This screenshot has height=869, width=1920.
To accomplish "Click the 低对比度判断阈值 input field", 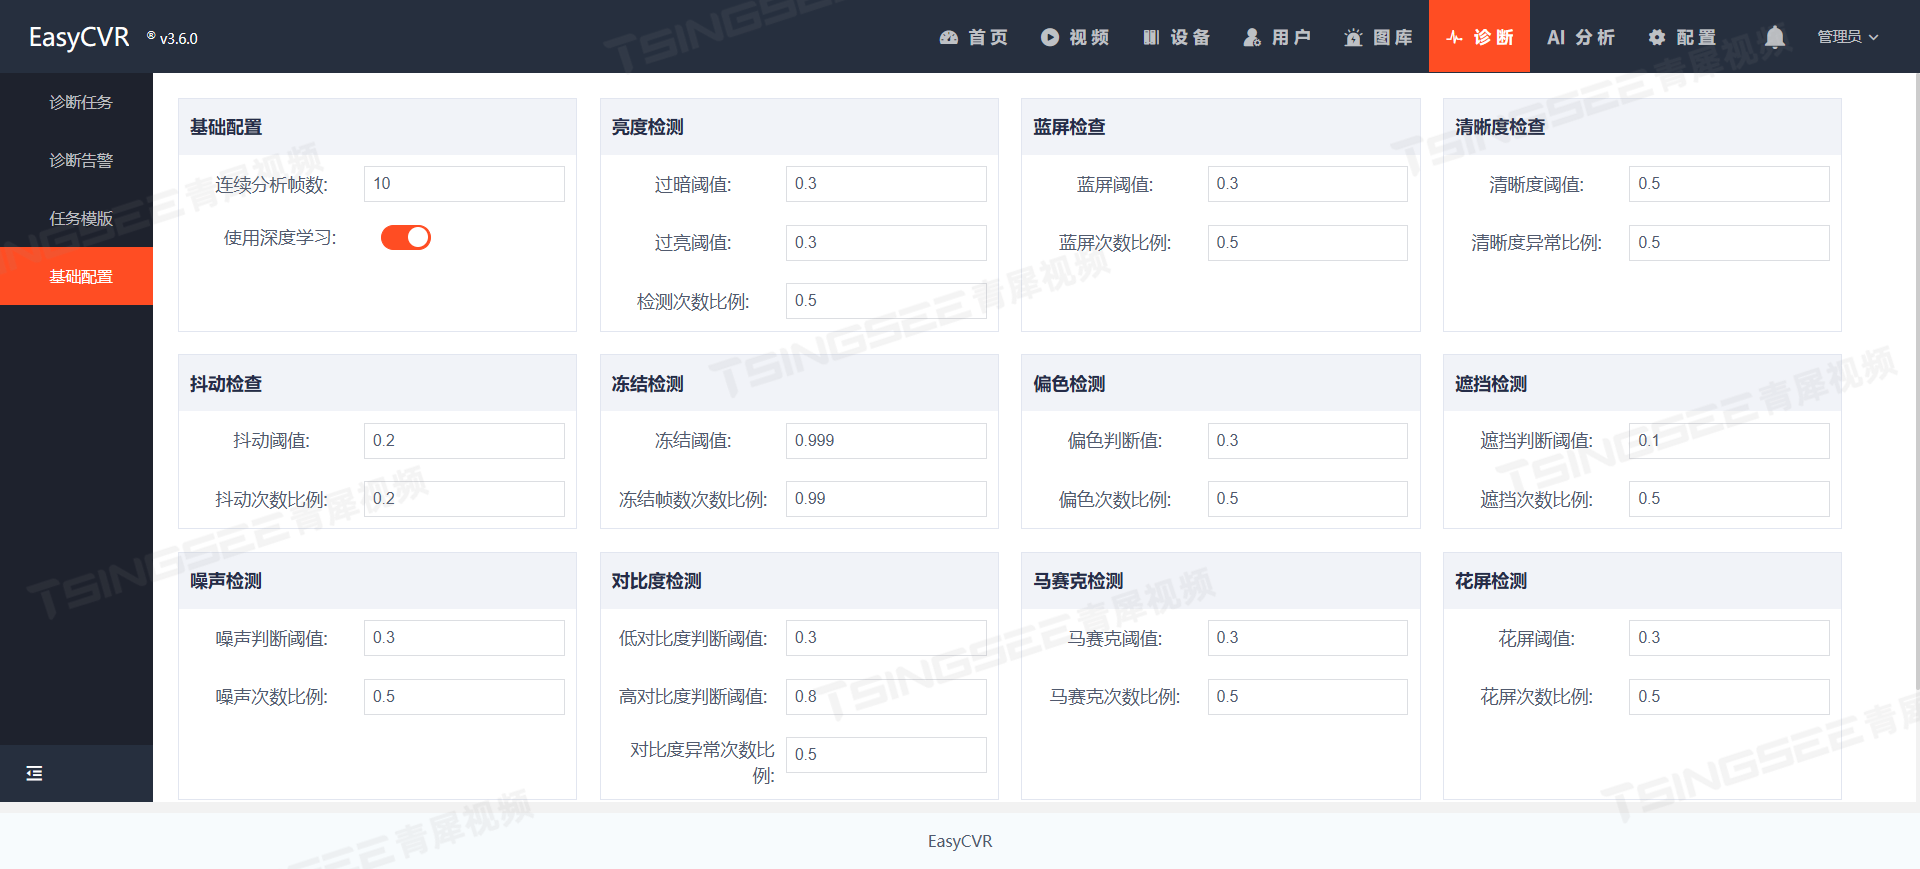I will [x=886, y=638].
